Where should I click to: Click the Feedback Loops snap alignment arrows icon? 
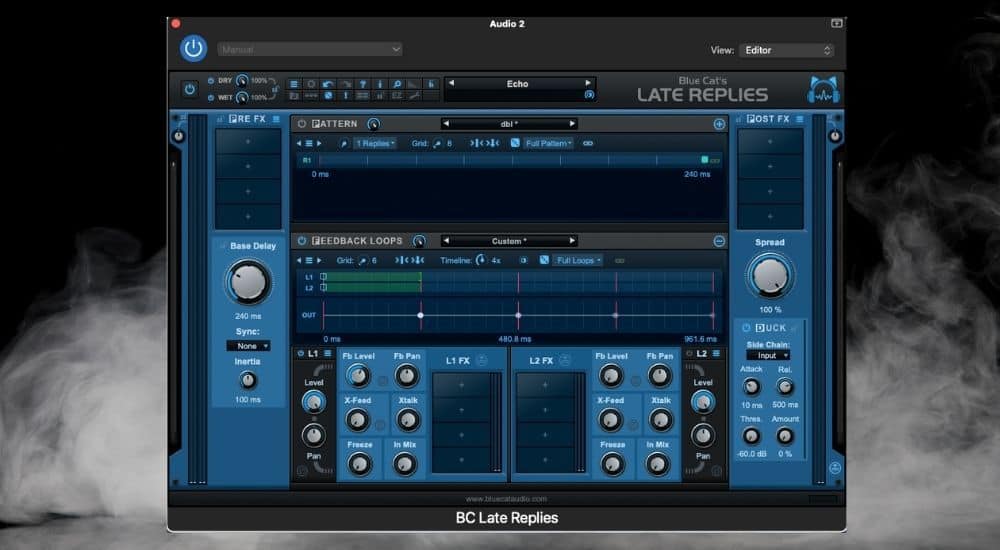(409, 260)
